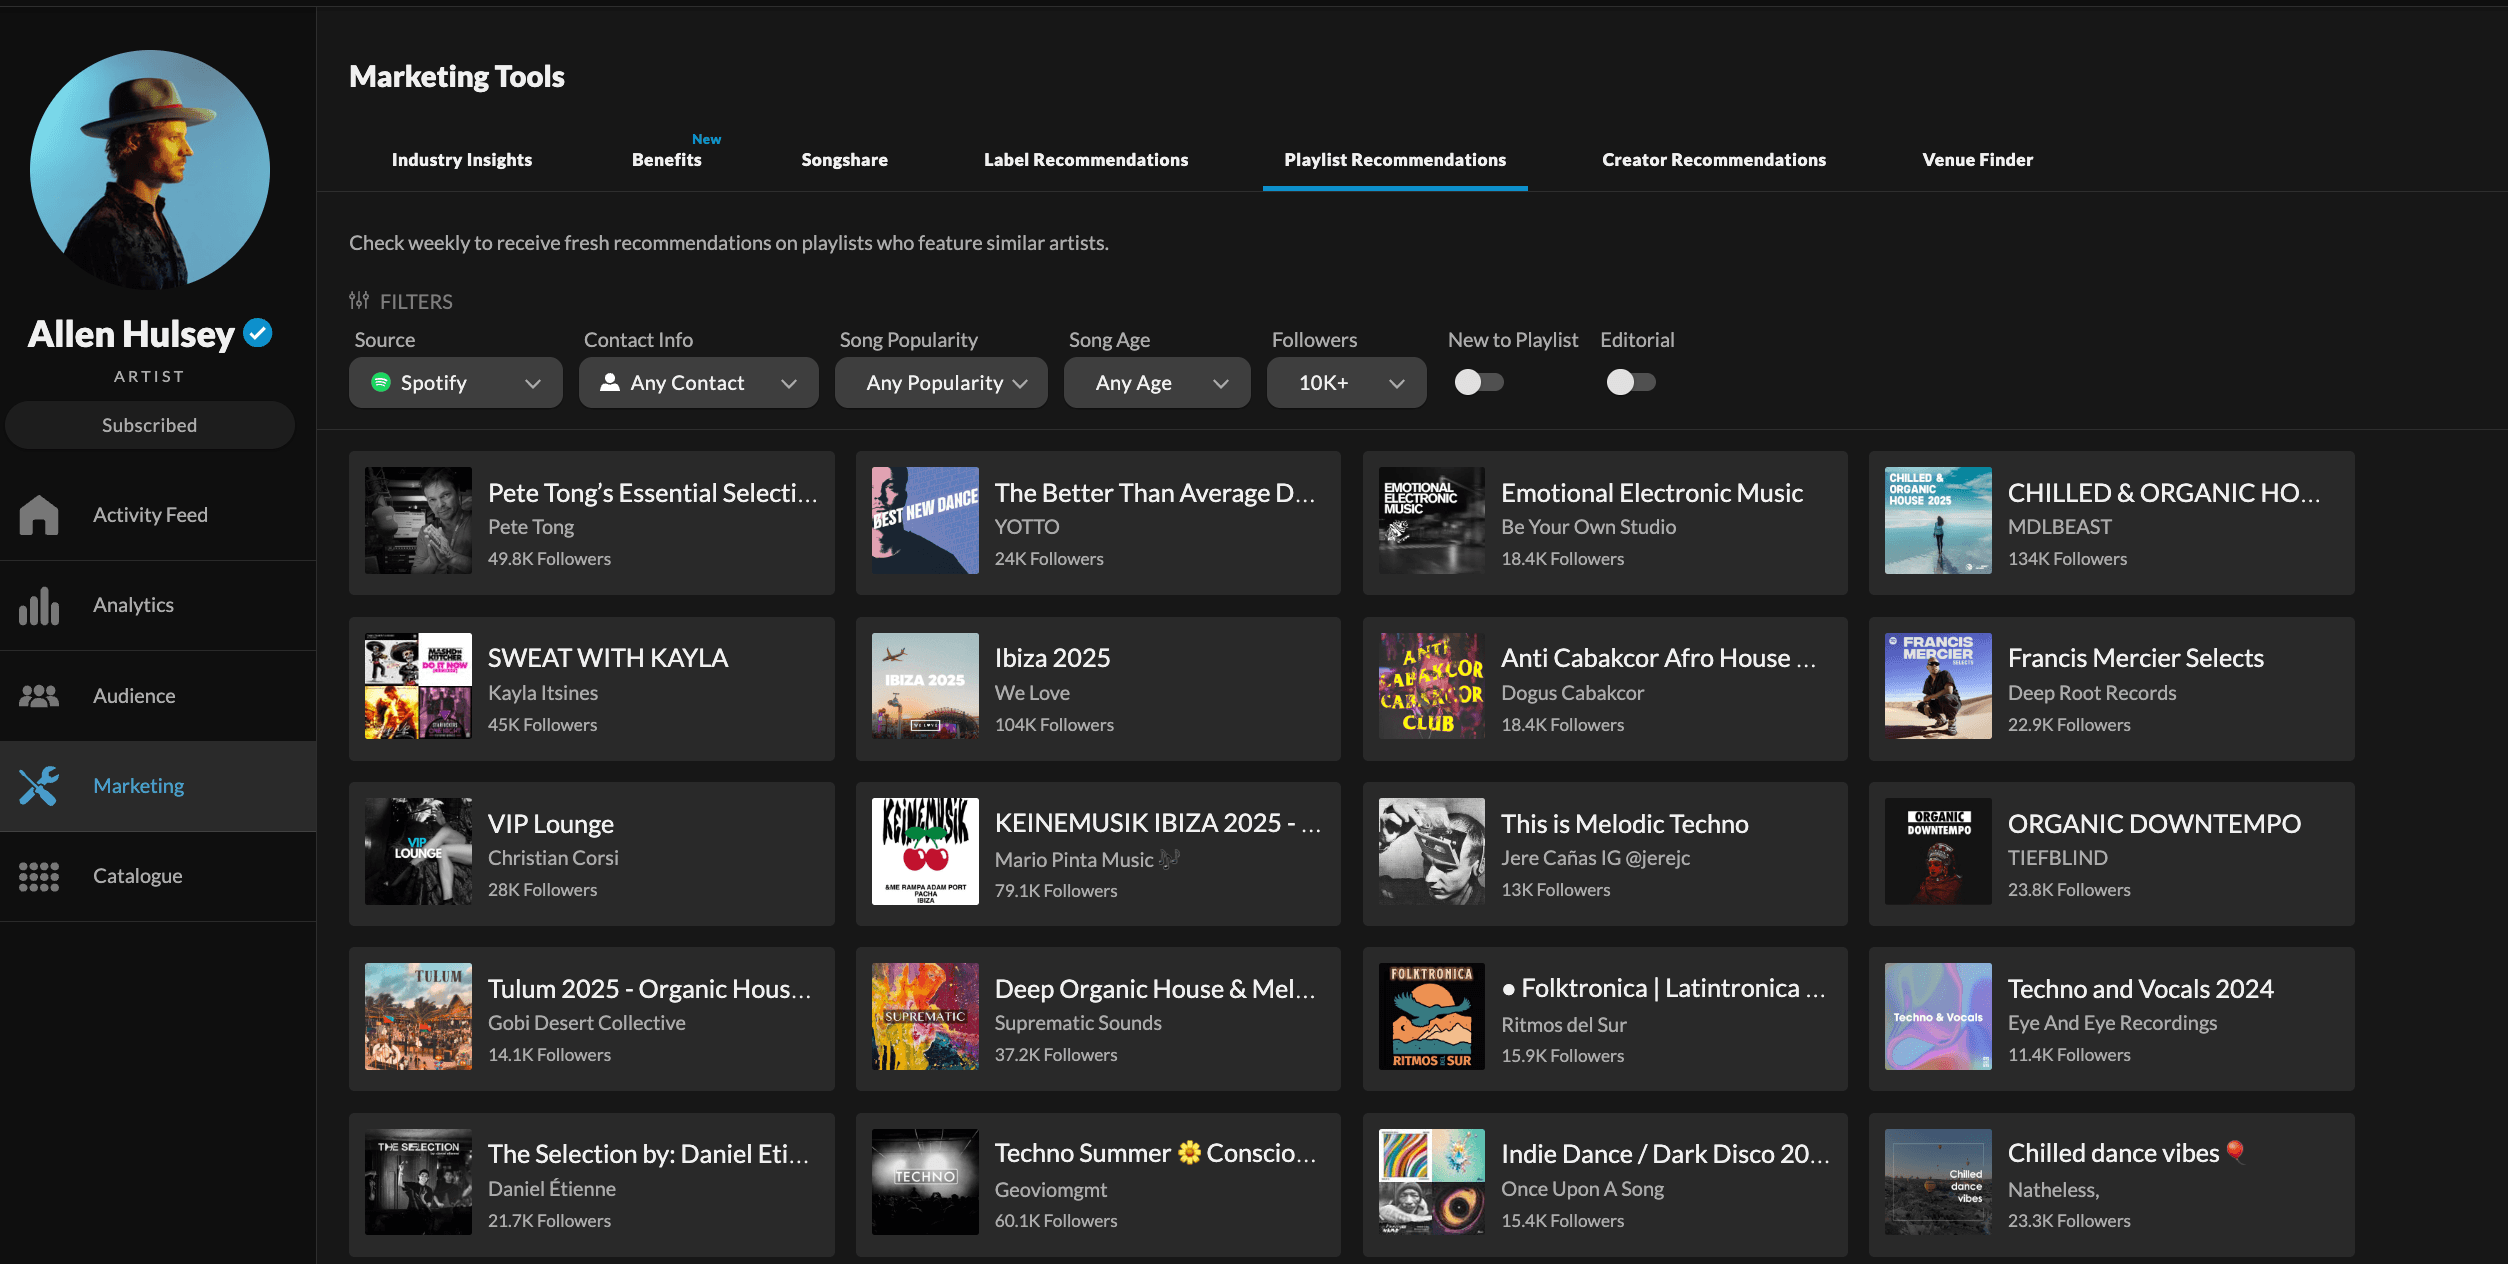Toggle the verified badge next to Allen Hulsey
Image resolution: width=2508 pixels, height=1264 pixels.
[x=258, y=332]
